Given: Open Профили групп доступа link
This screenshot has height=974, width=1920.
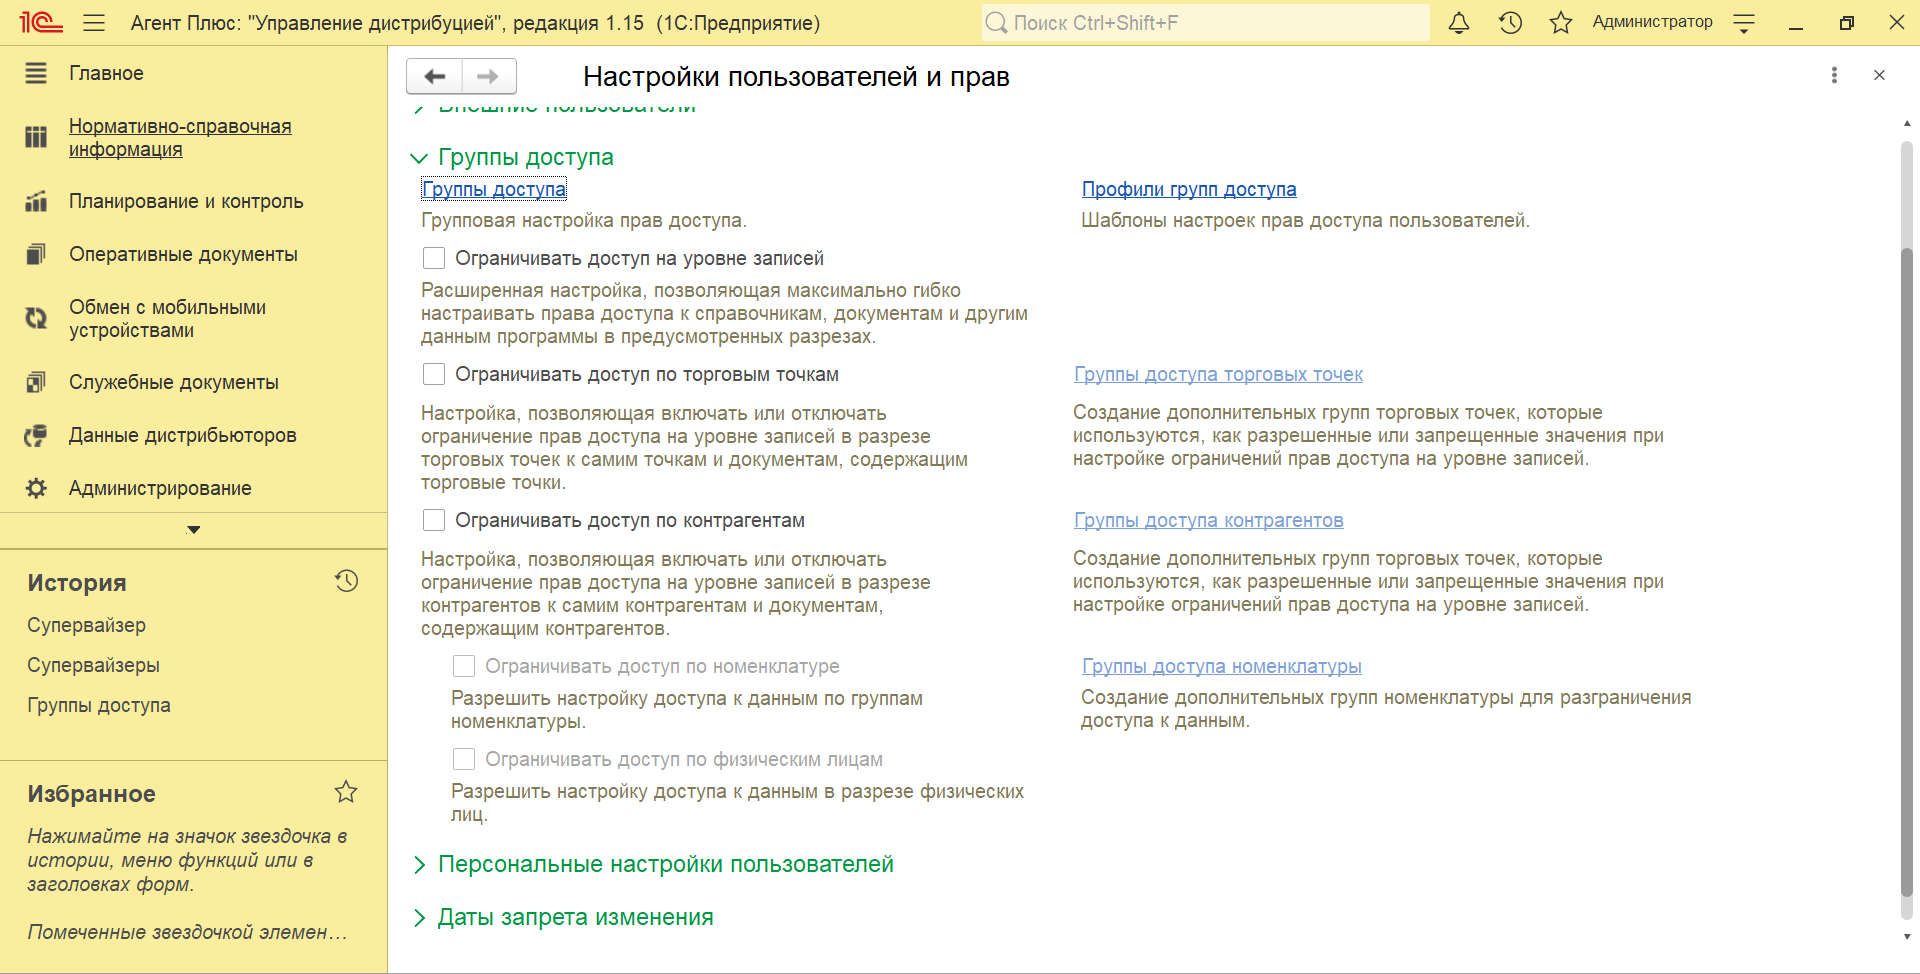Looking at the screenshot, I should [x=1188, y=189].
